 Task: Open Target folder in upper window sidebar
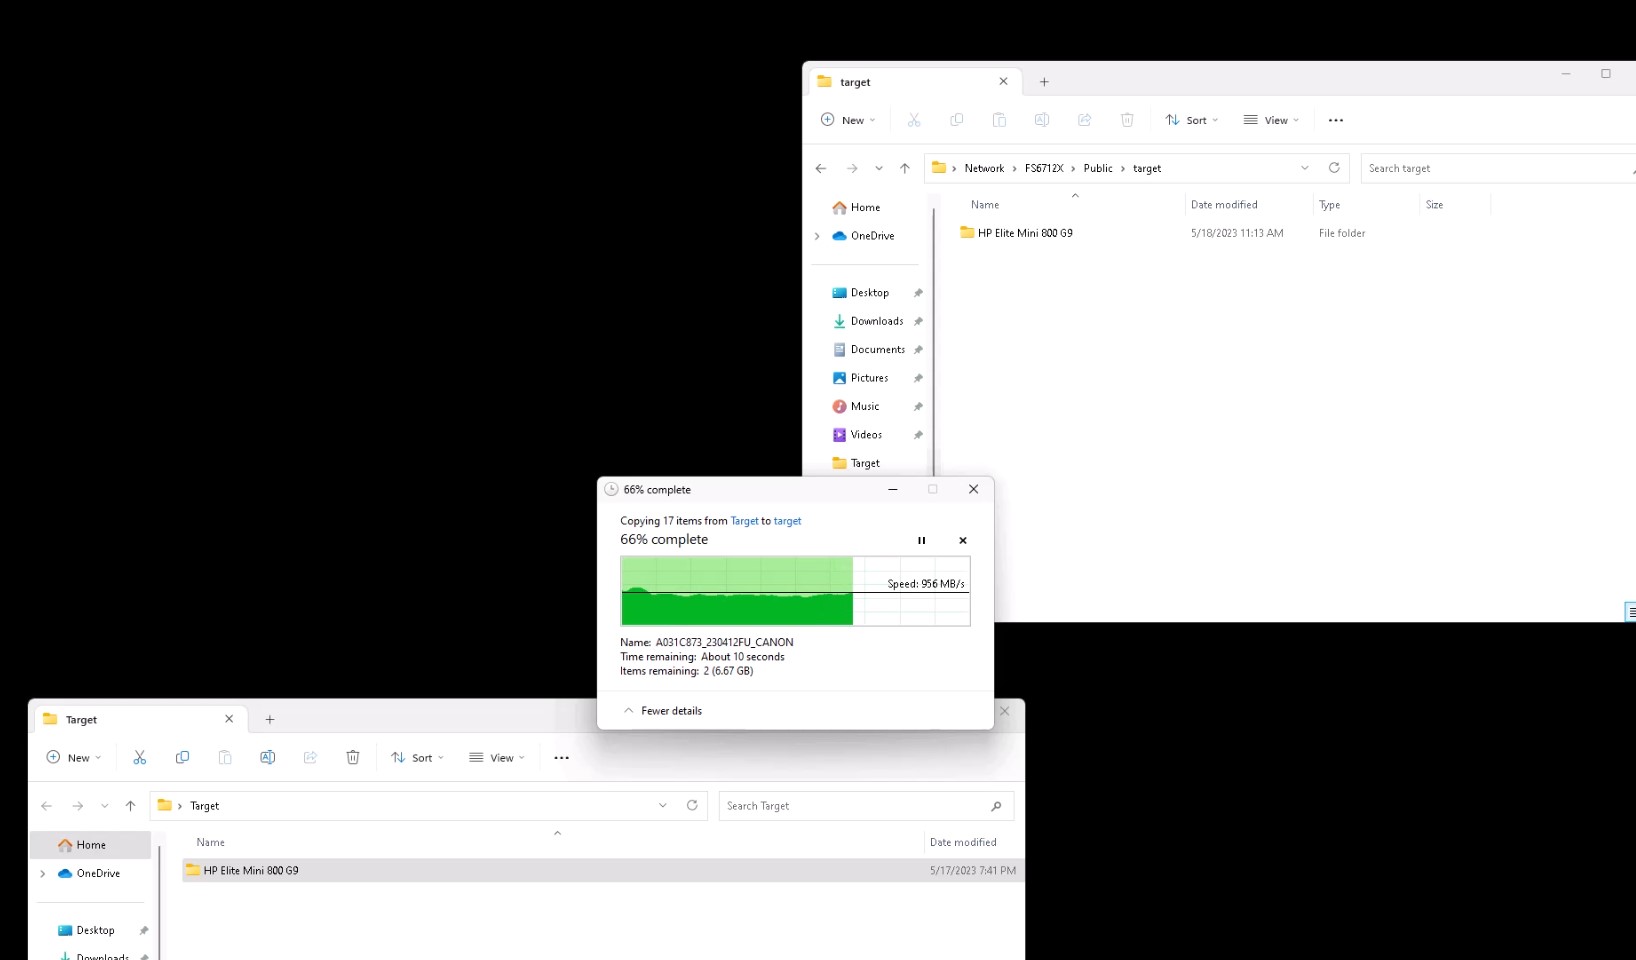click(866, 463)
